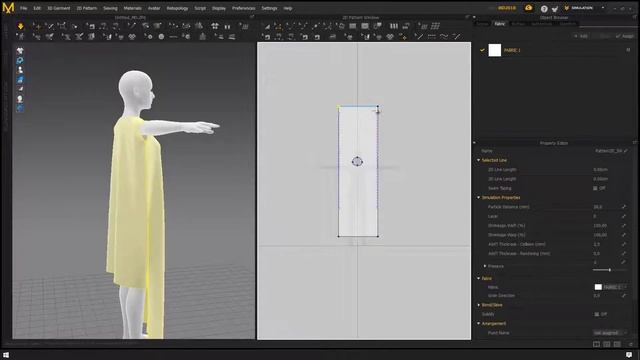Viewport: 640px width, 360px height.
Task: Open the Sewing menu
Action: pos(110,8)
